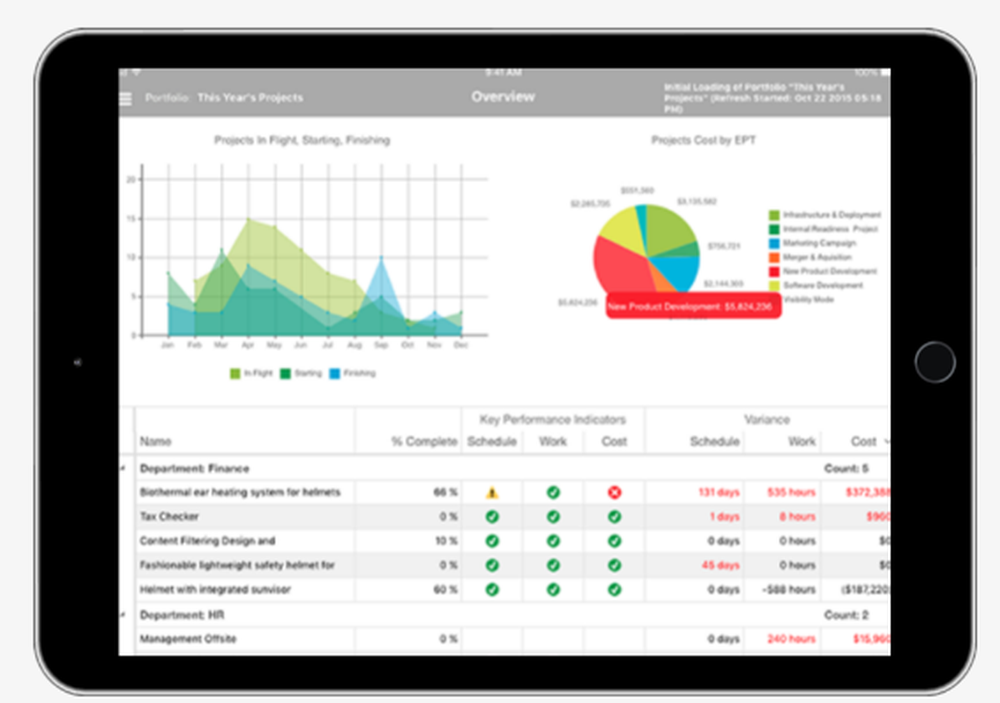1000x703 pixels.
Task: Click the Schedule KPI check for Helmet with integrated sunvisor
Action: pos(492,589)
